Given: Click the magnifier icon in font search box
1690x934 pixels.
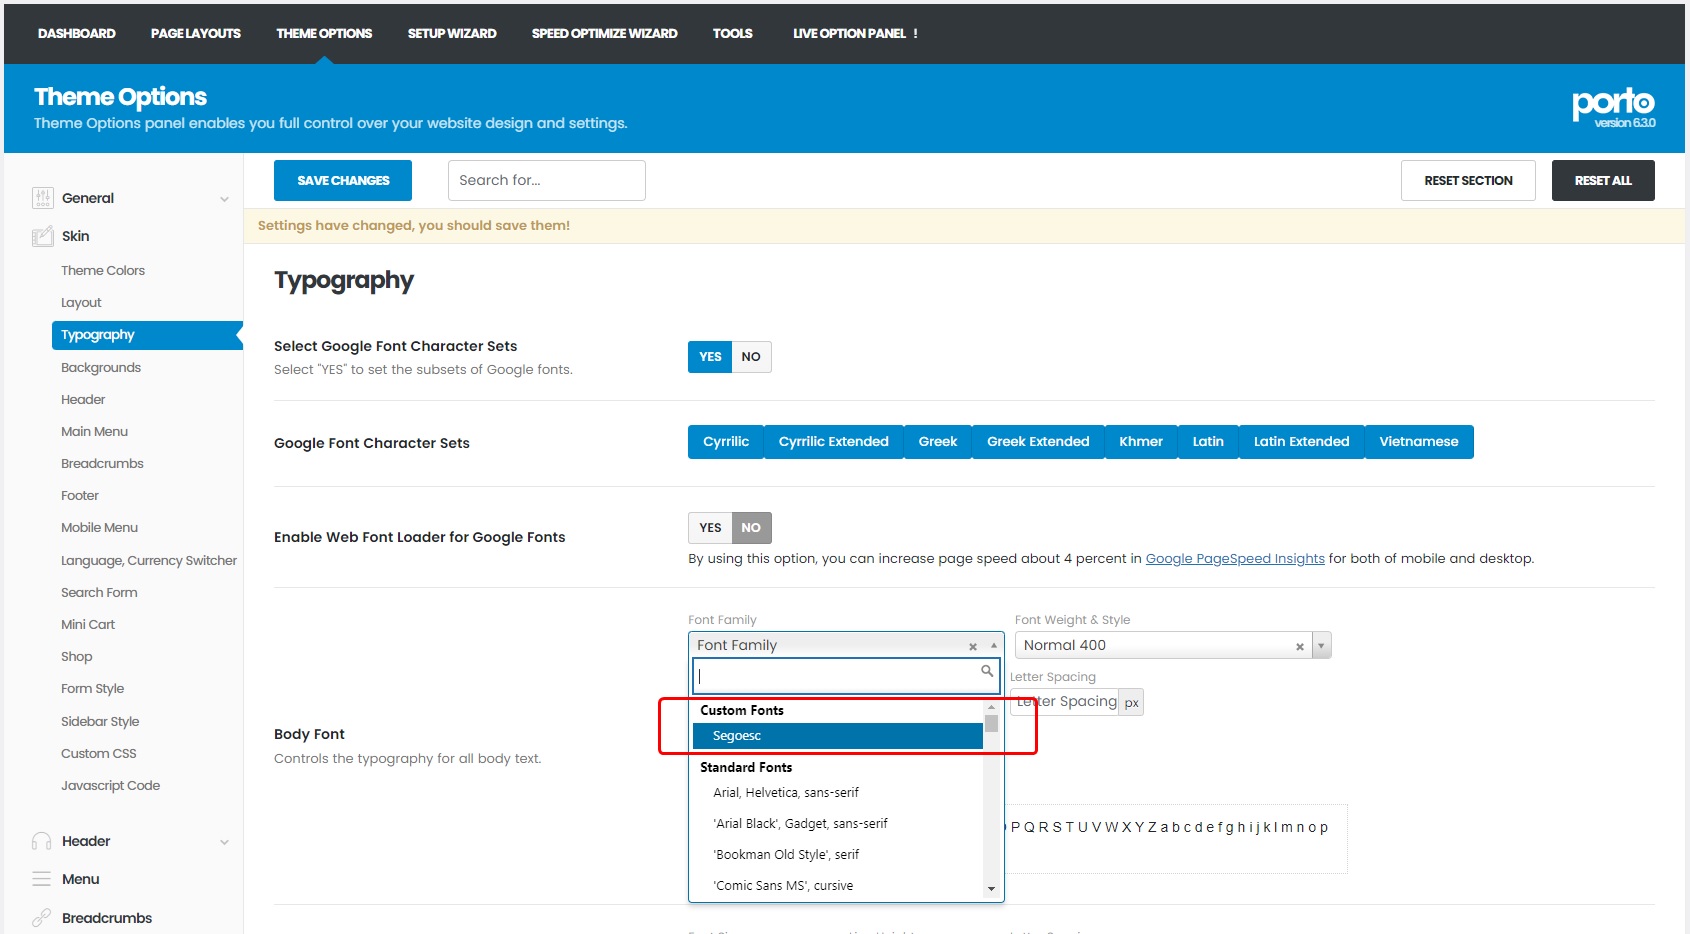Looking at the screenshot, I should pos(987,672).
